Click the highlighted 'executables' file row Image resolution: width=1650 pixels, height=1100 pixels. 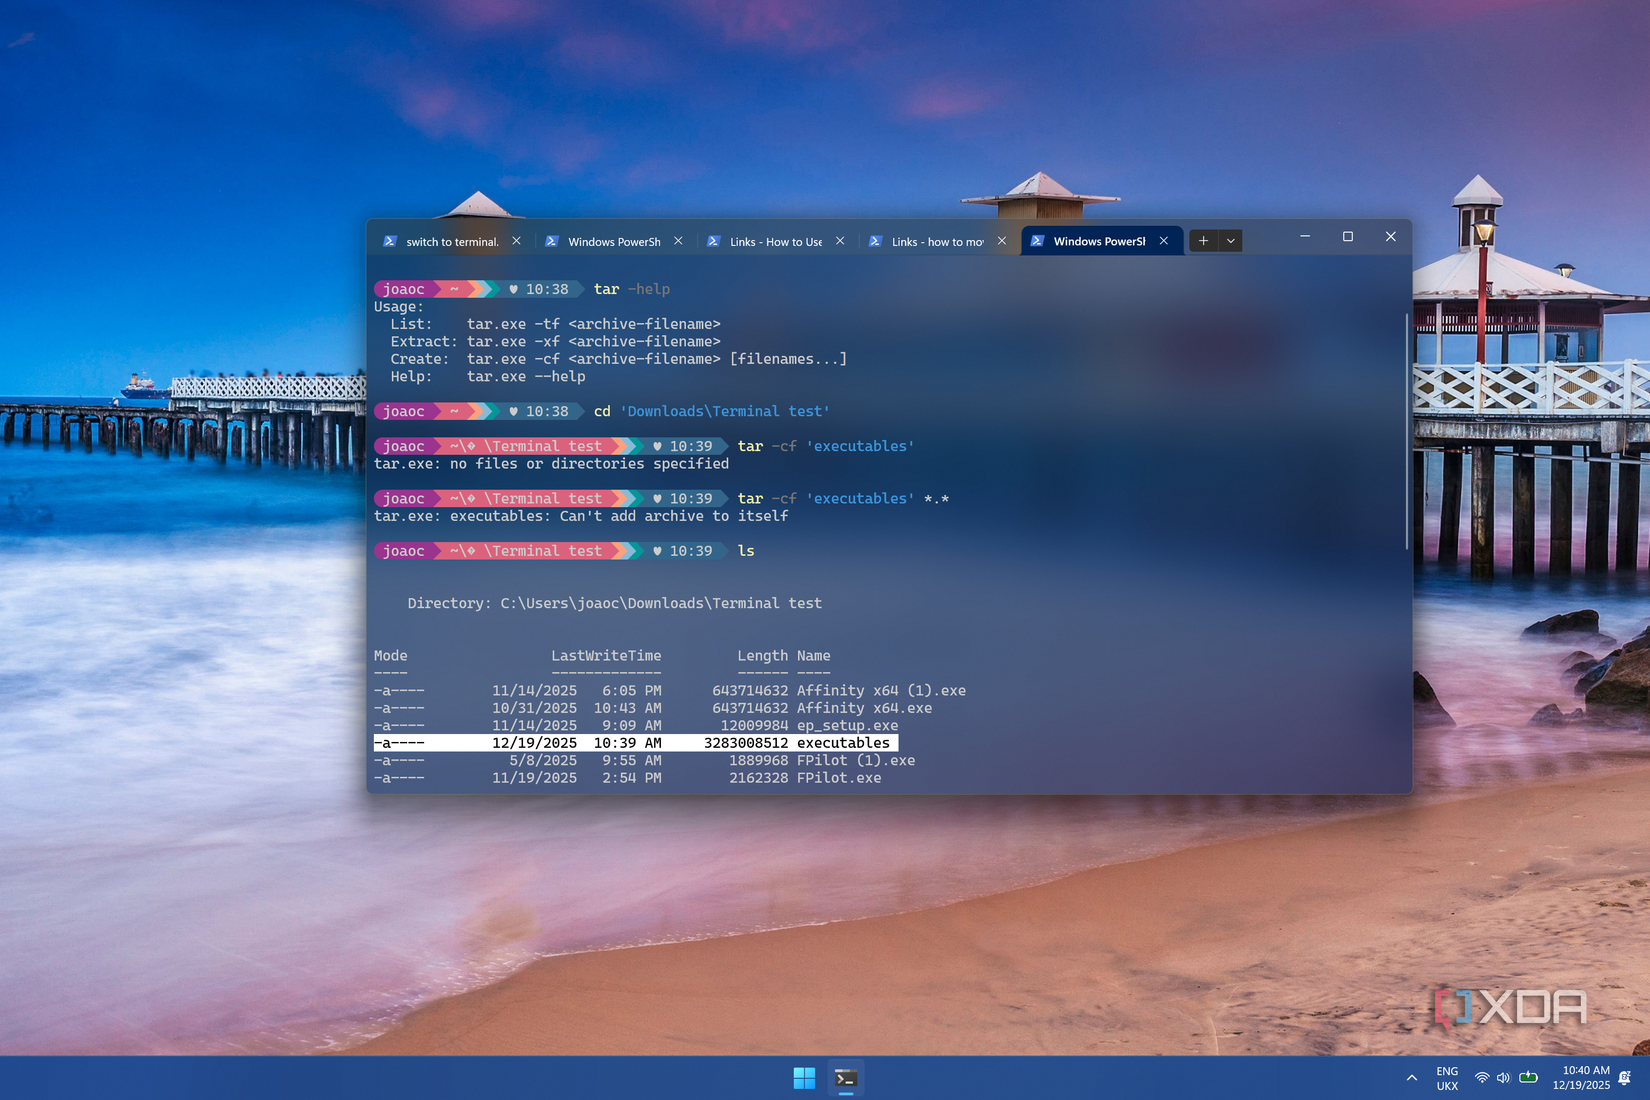[x=636, y=743]
